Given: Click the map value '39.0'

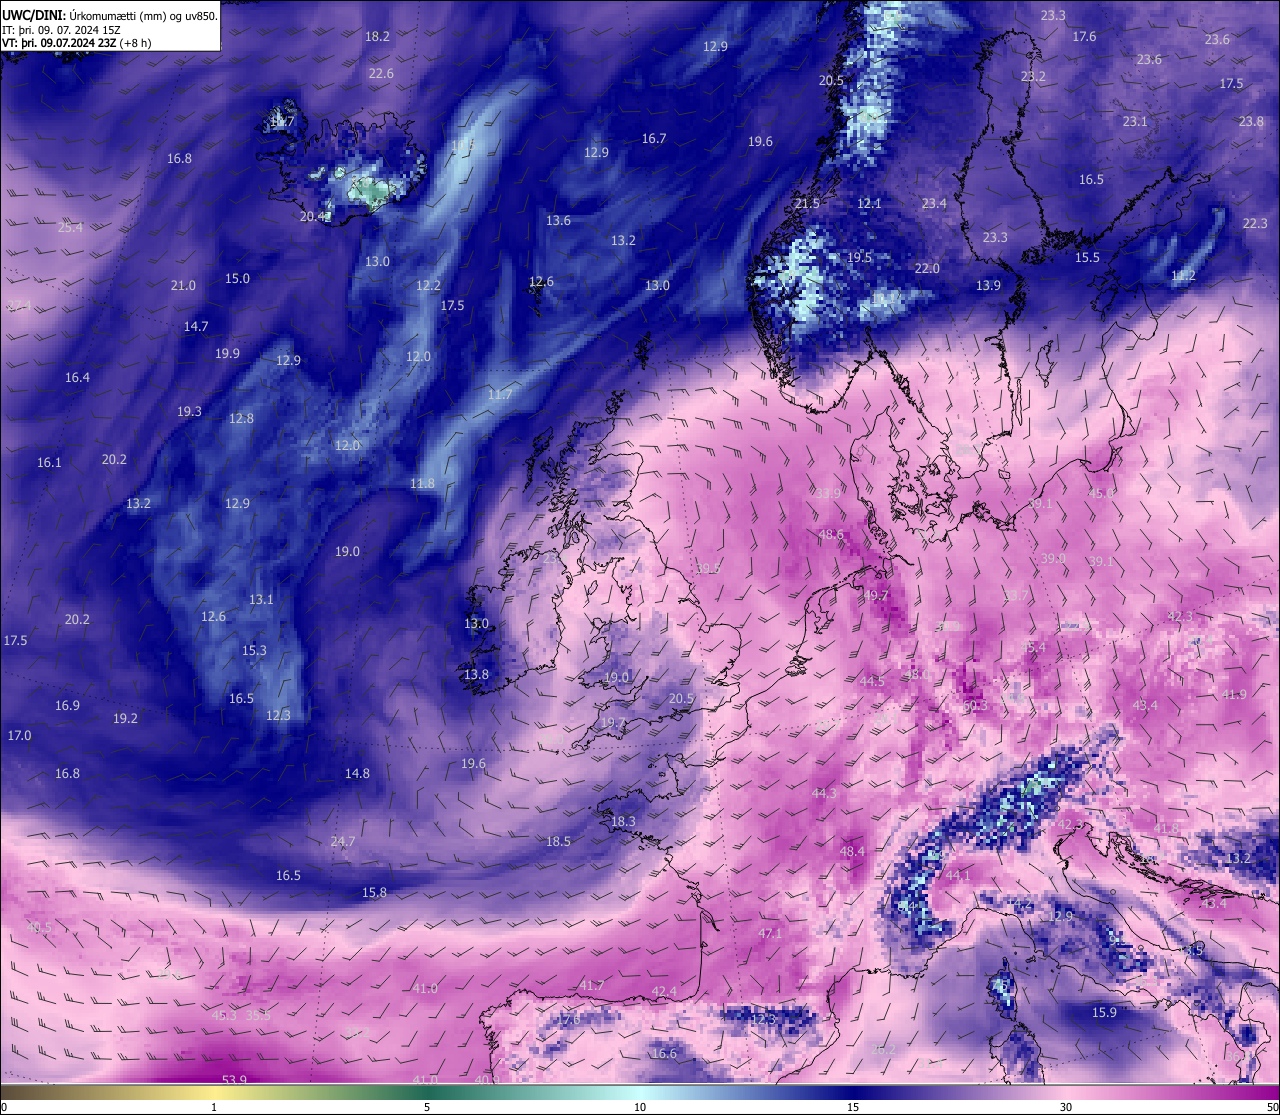Looking at the screenshot, I should click(1053, 558).
